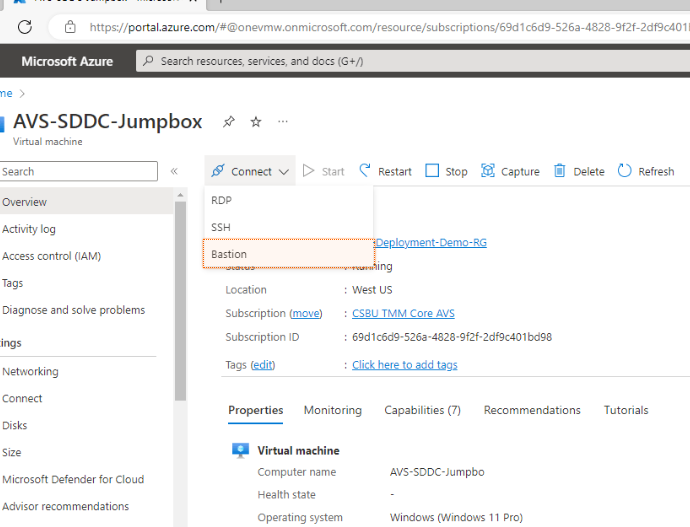Click the Delete trash can icon
Screen dimensions: 690x527
point(559,170)
